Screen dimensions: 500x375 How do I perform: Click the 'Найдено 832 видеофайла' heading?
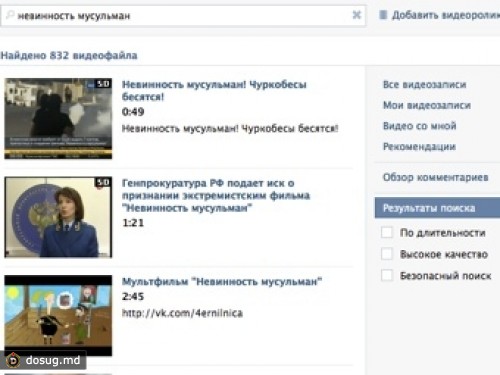(69, 55)
